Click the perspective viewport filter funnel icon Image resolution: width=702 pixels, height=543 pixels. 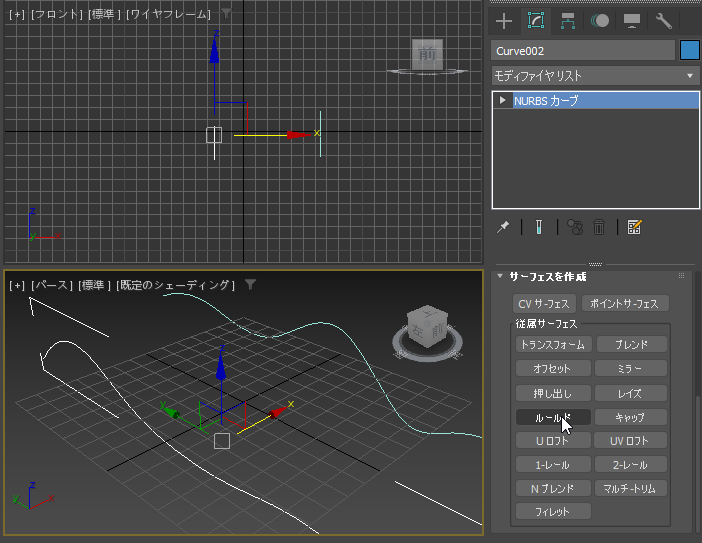pos(250,284)
